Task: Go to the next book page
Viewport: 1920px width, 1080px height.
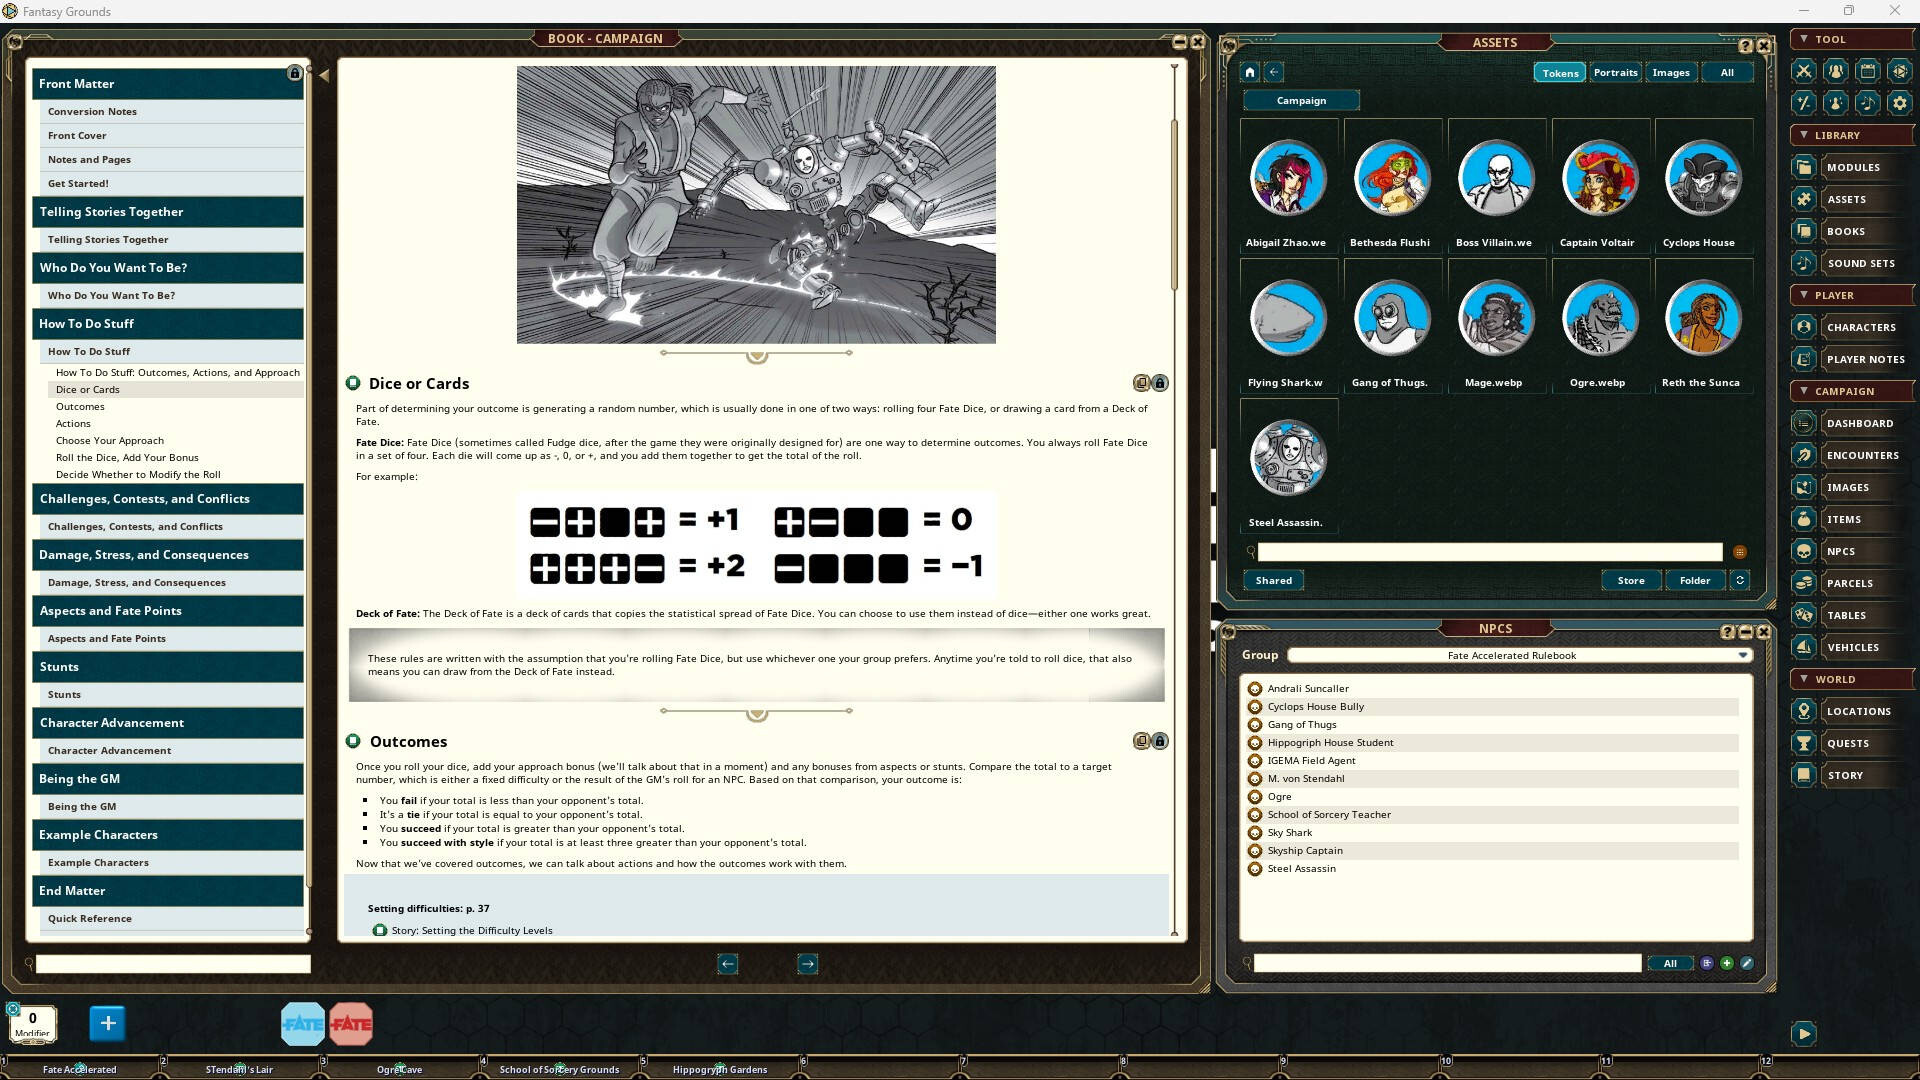Action: (x=807, y=963)
